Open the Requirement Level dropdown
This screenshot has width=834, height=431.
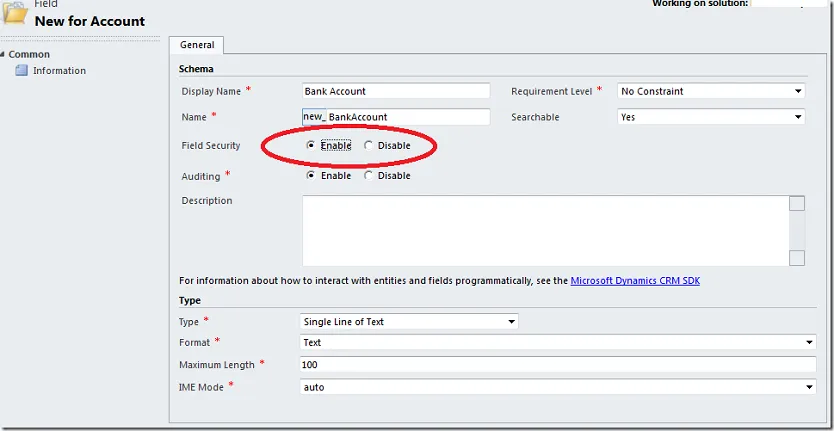click(711, 91)
